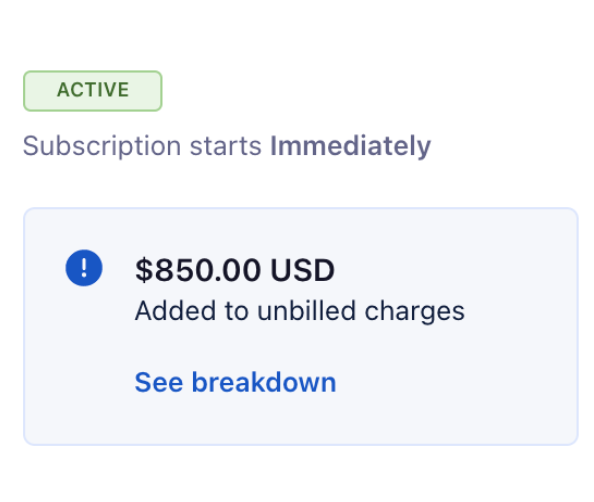Click the Subscription starts label

(x=142, y=147)
